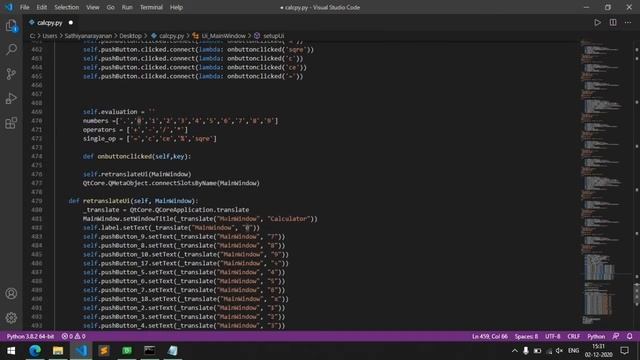Click the self.retranslateUi(MainWindow) call line

[x=137, y=174]
